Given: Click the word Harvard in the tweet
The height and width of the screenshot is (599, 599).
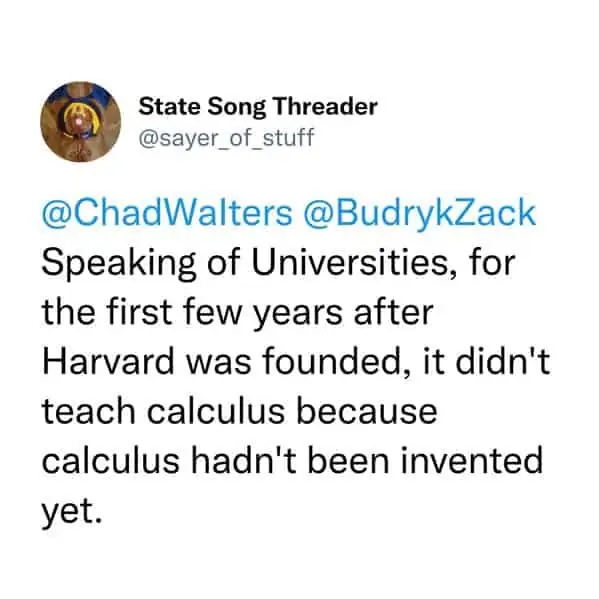Looking at the screenshot, I should click(x=108, y=361).
